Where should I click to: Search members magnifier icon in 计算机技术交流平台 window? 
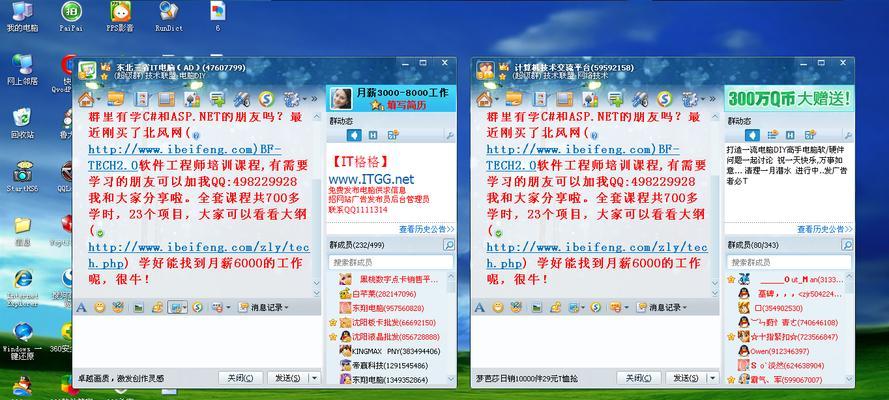click(x=847, y=245)
